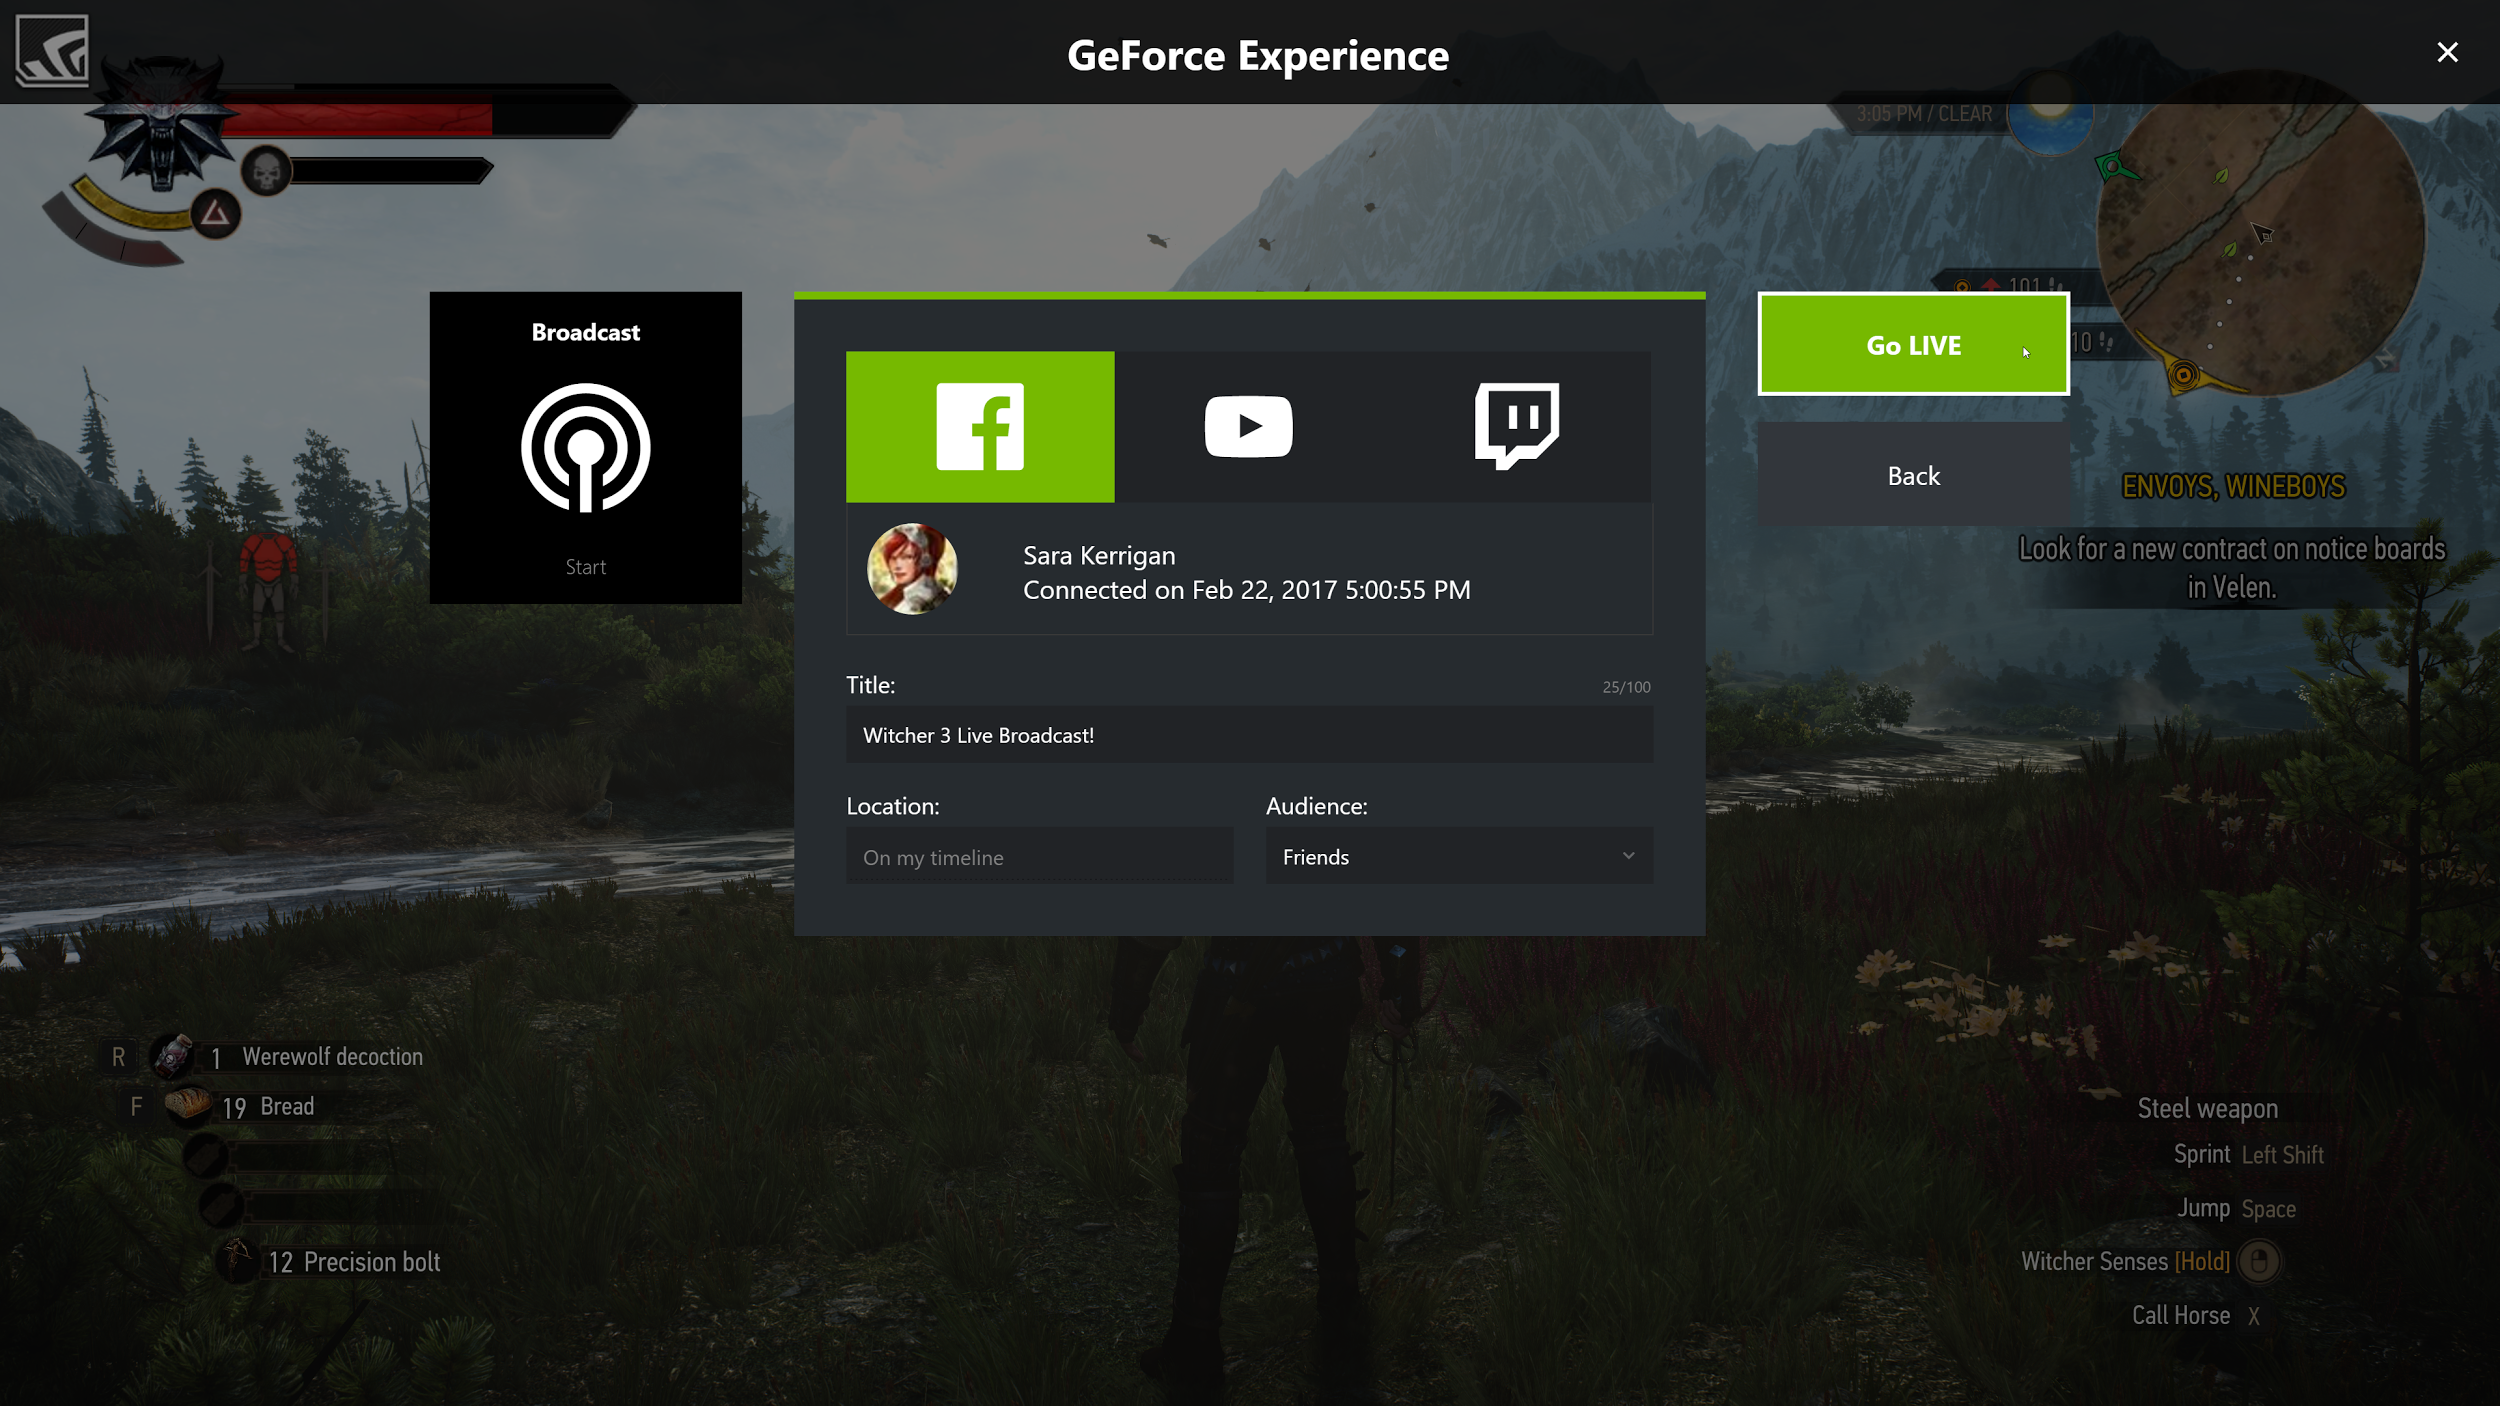Click Go LIVE button to start
The height and width of the screenshot is (1406, 2500).
click(1911, 343)
